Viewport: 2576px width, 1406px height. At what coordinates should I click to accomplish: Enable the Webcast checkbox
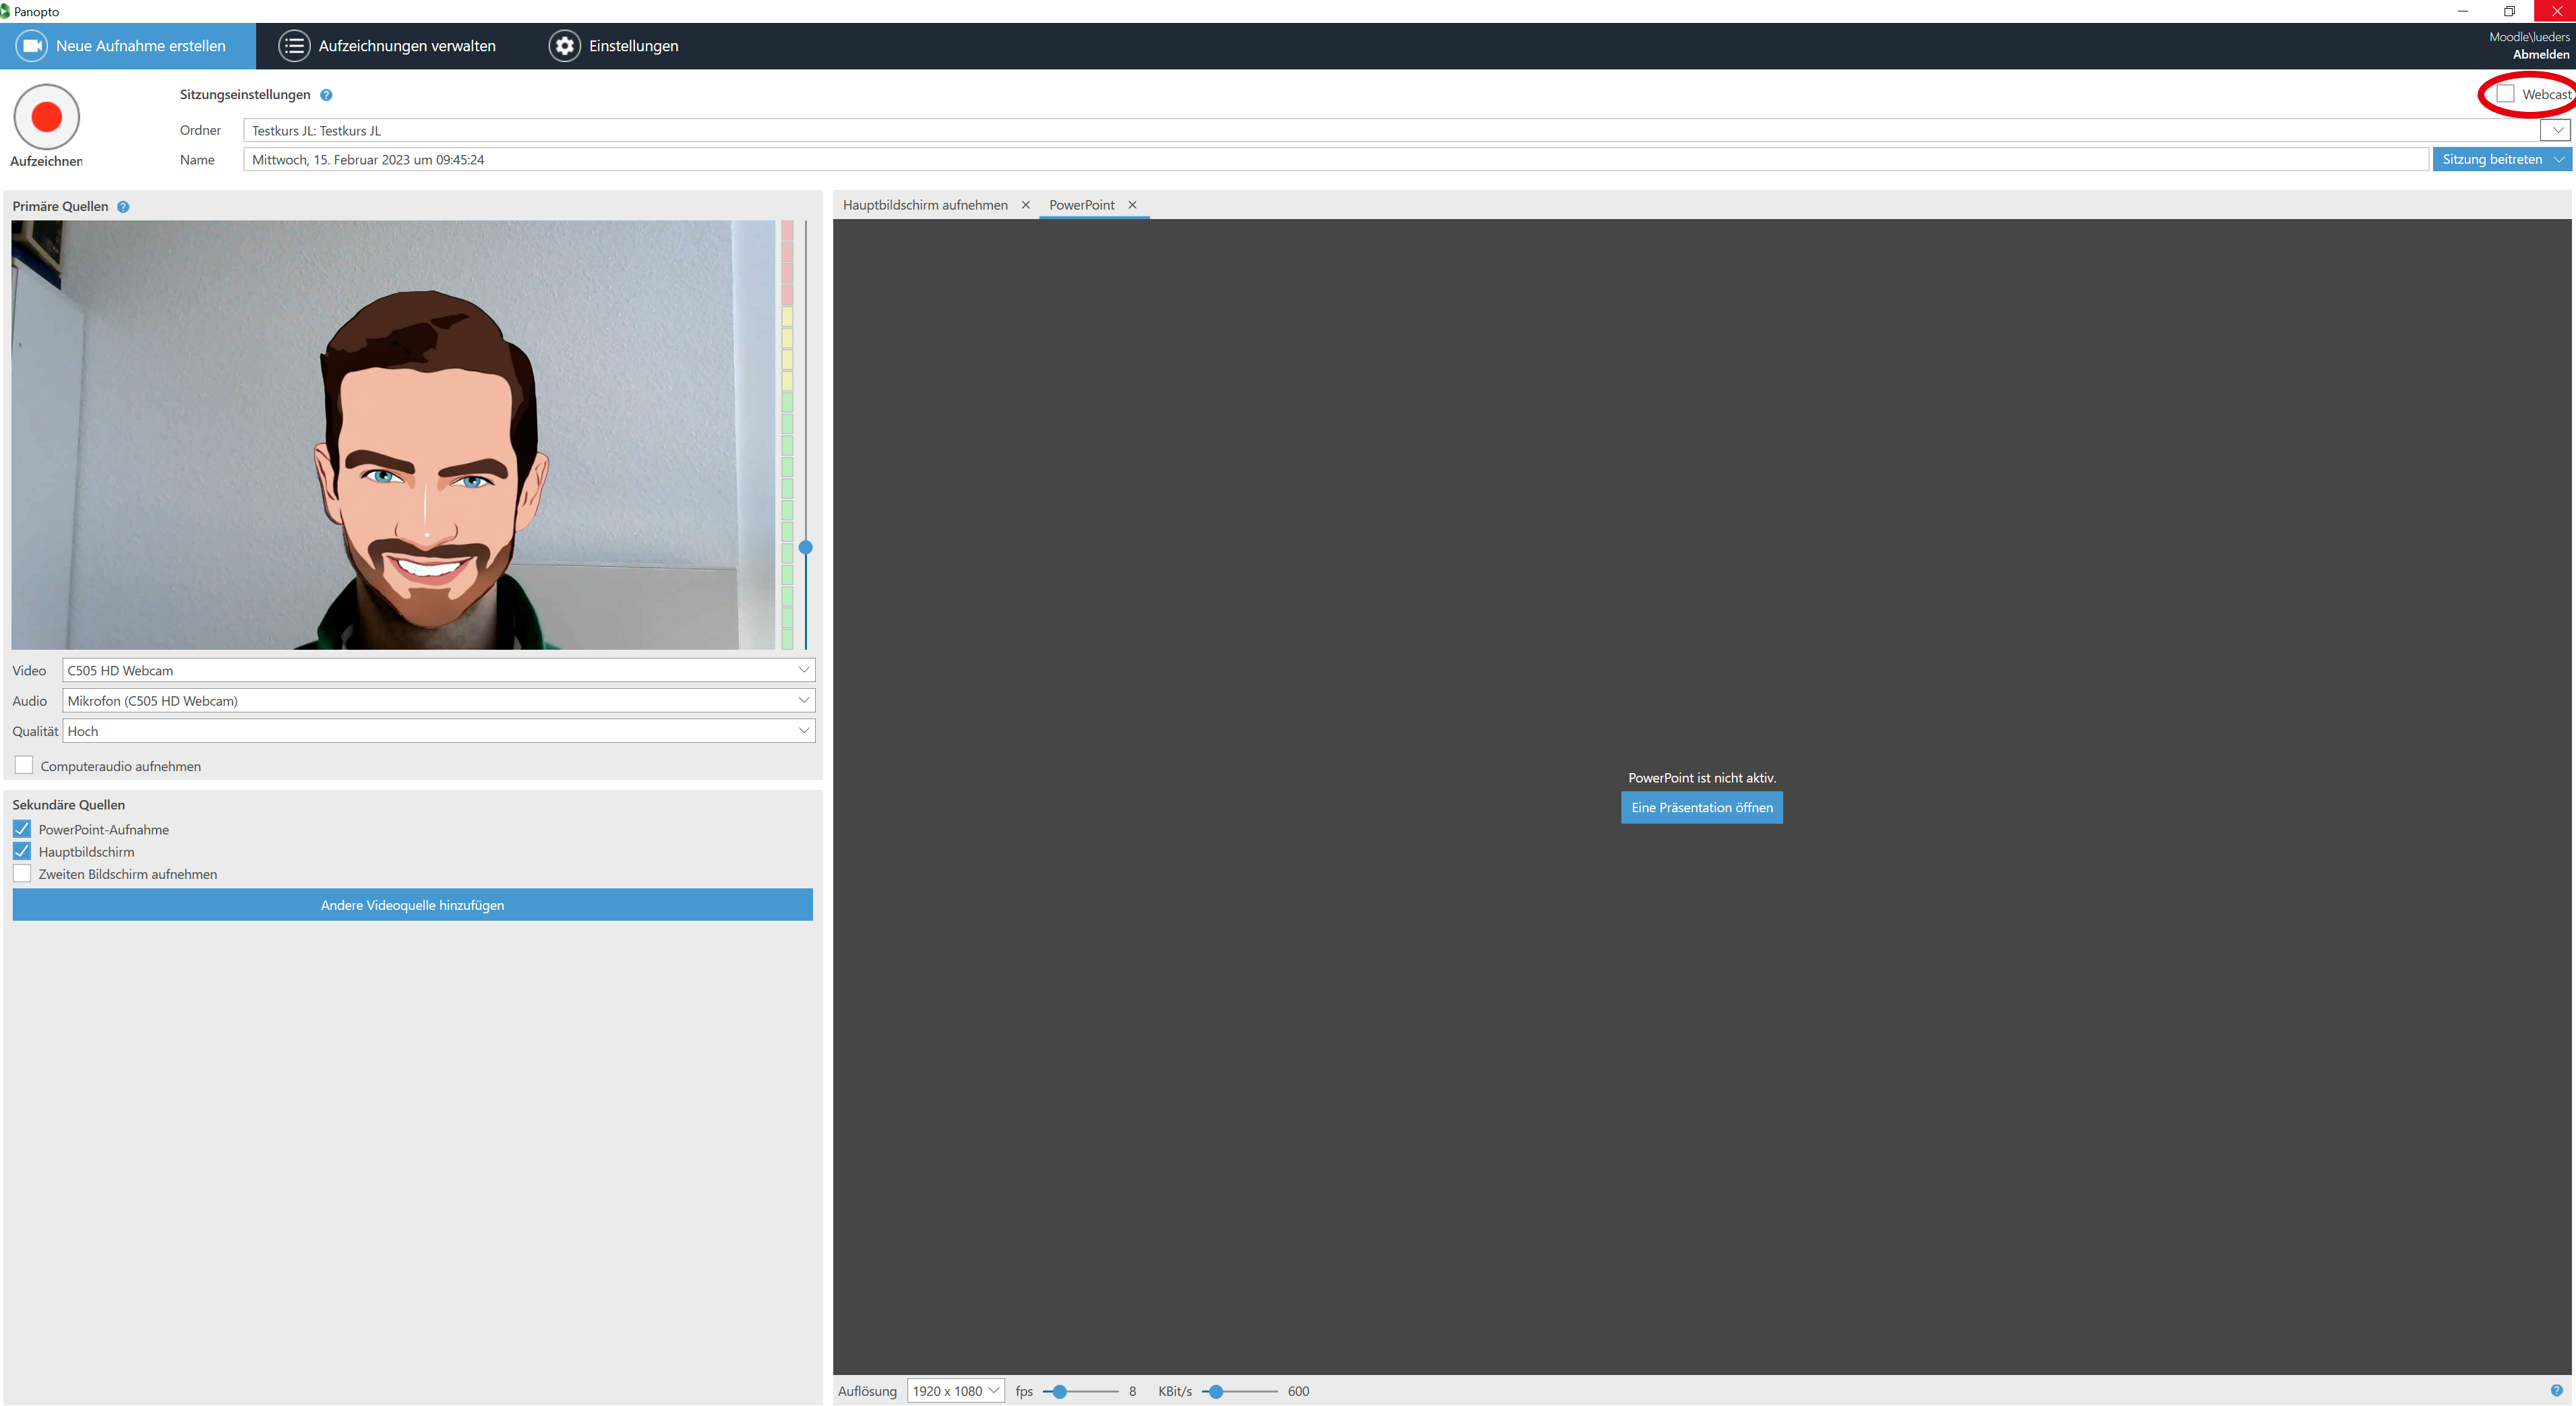2505,94
